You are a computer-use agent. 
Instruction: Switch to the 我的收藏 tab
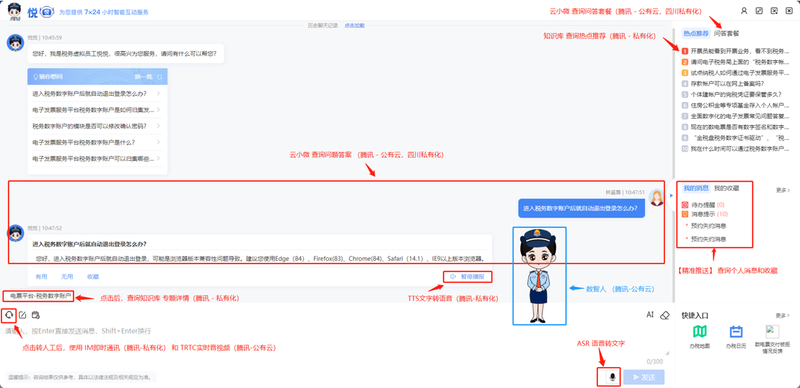tap(726, 188)
